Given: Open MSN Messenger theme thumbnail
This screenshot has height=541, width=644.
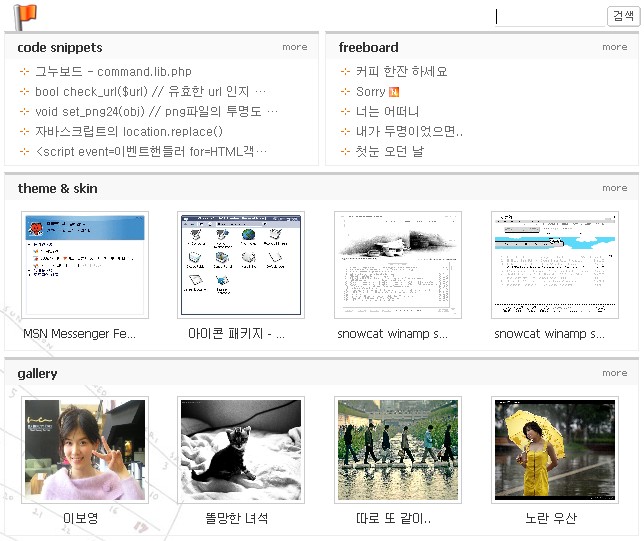Looking at the screenshot, I should click(85, 265).
